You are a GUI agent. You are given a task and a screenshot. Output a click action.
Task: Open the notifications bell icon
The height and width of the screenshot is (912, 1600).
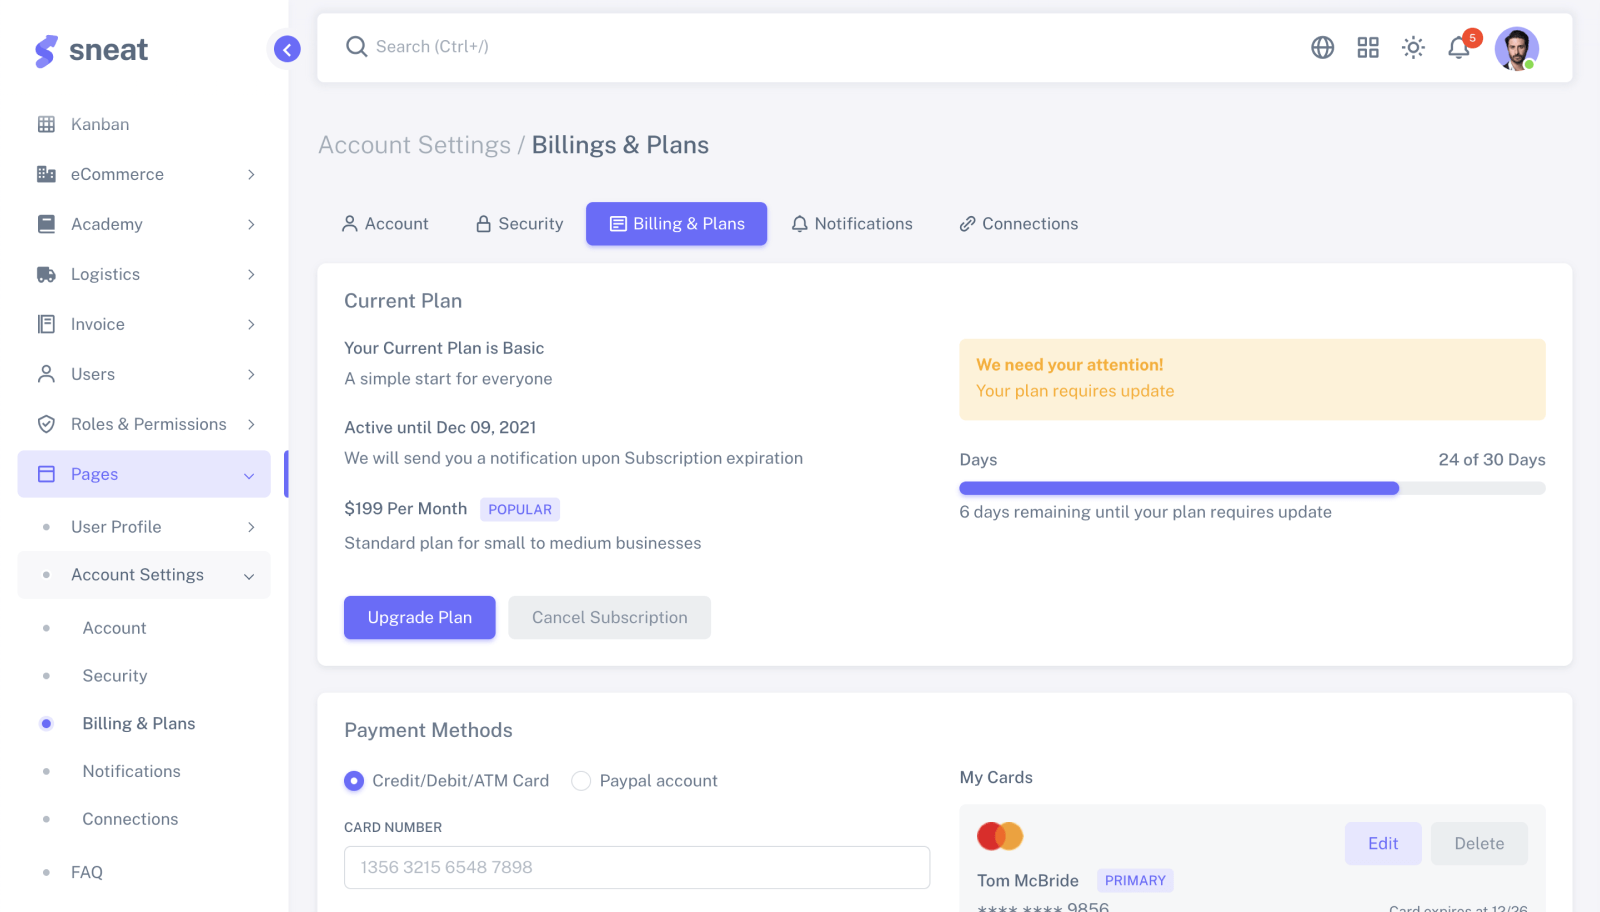tap(1459, 47)
